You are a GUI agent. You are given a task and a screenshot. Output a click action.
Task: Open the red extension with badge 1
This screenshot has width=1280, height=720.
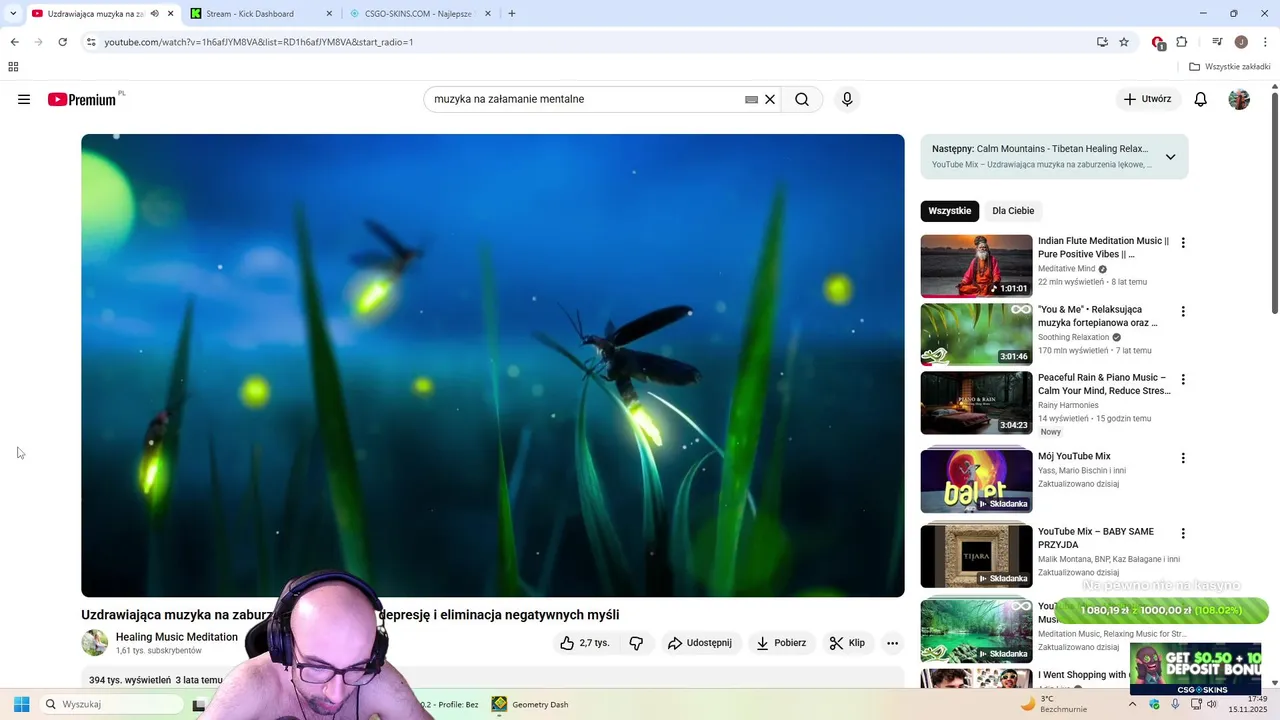(x=1158, y=42)
